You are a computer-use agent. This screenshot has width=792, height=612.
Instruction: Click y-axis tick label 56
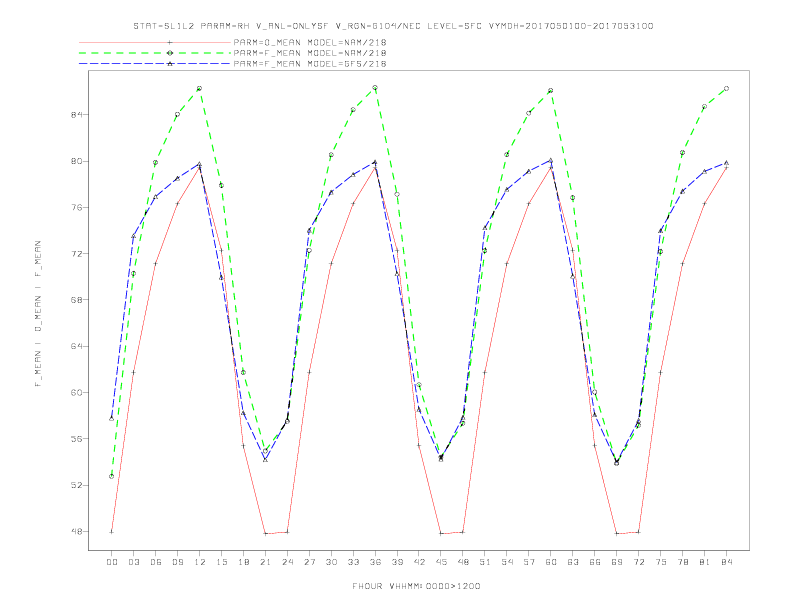[76, 439]
